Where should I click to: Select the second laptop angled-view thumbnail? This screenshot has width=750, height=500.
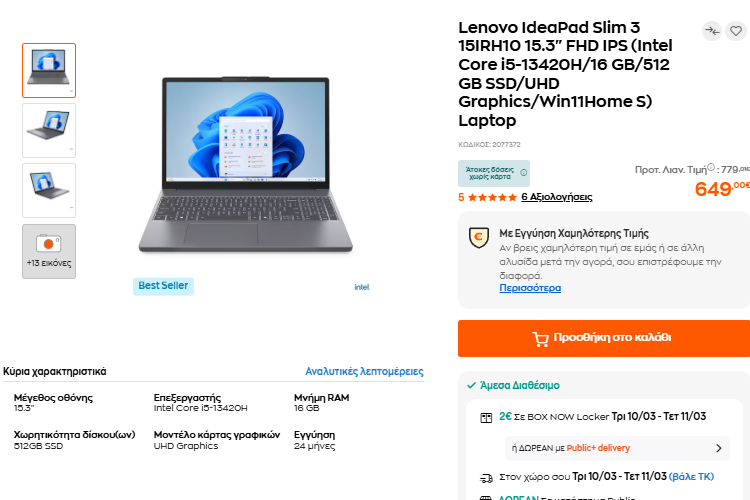point(49,130)
